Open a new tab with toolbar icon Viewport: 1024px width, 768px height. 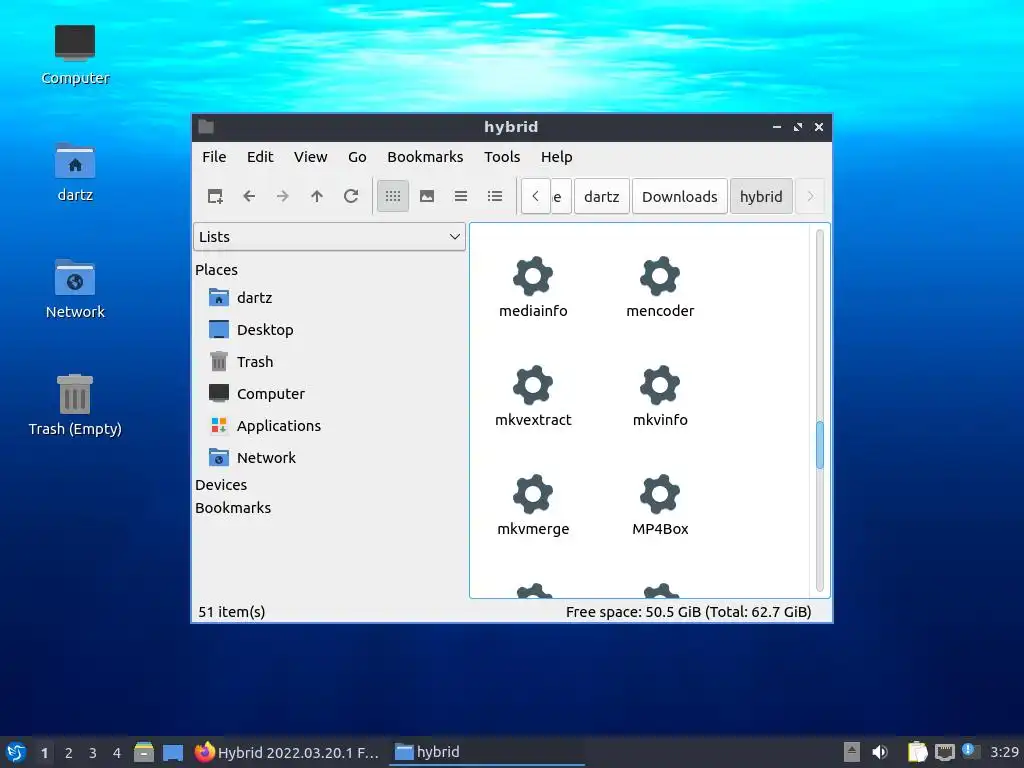(215, 196)
